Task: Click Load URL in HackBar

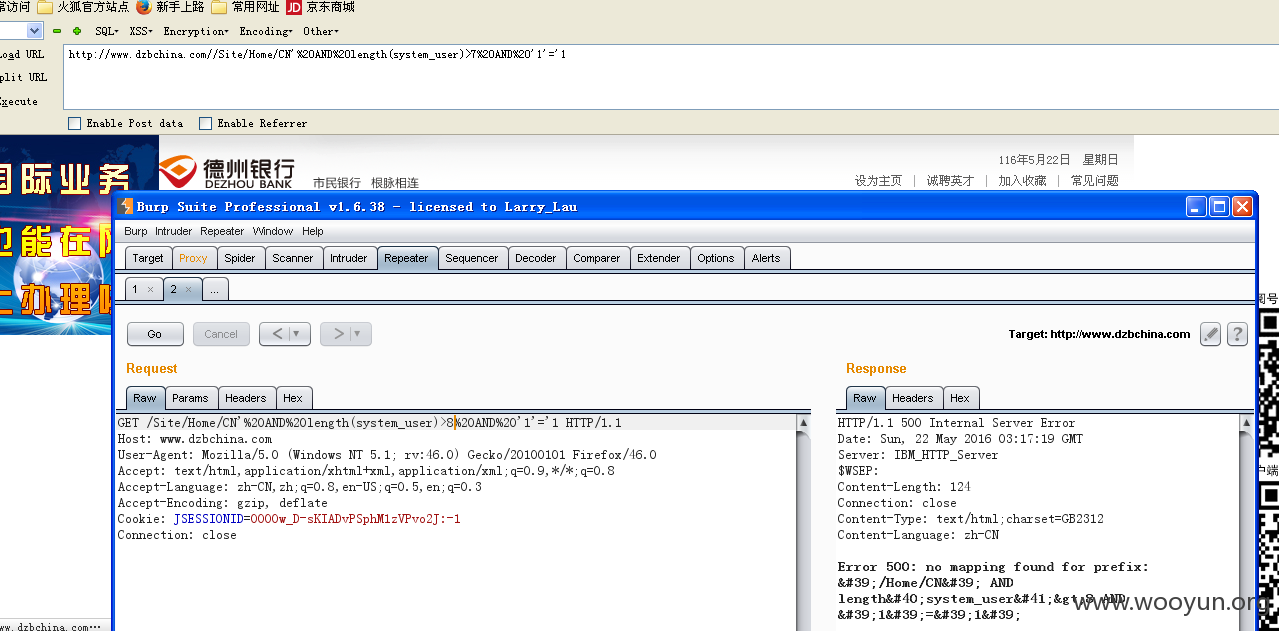Action: click(22, 55)
